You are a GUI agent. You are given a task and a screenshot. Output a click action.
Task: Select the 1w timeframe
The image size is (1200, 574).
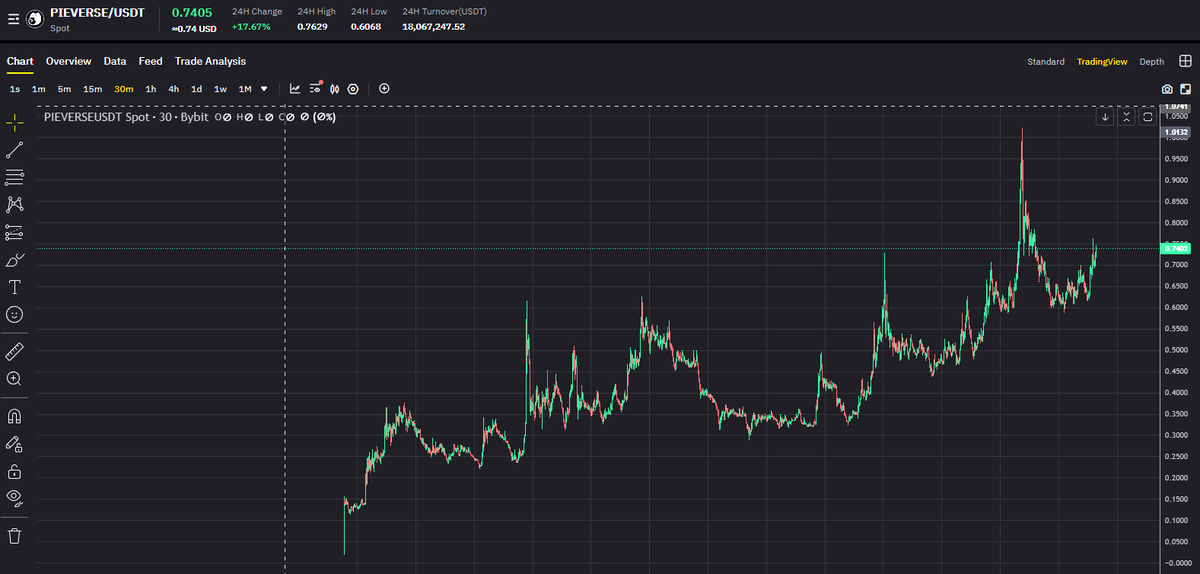(x=220, y=89)
